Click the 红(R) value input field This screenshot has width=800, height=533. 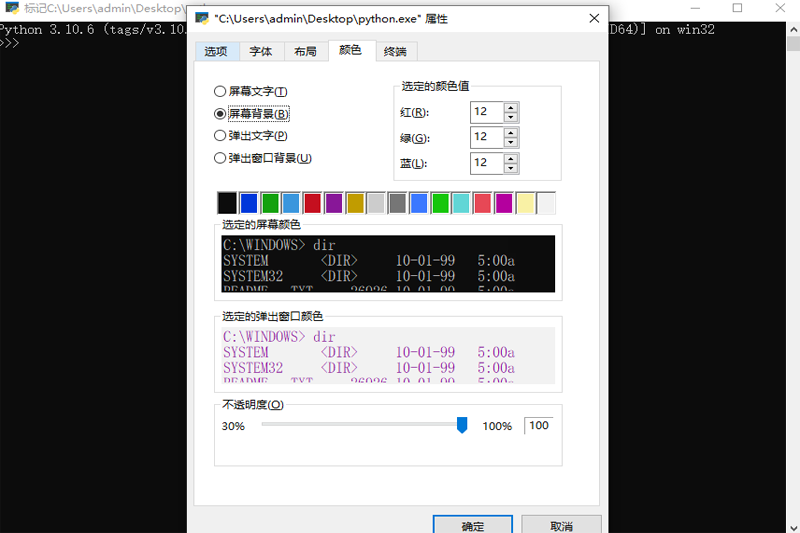[x=487, y=112]
